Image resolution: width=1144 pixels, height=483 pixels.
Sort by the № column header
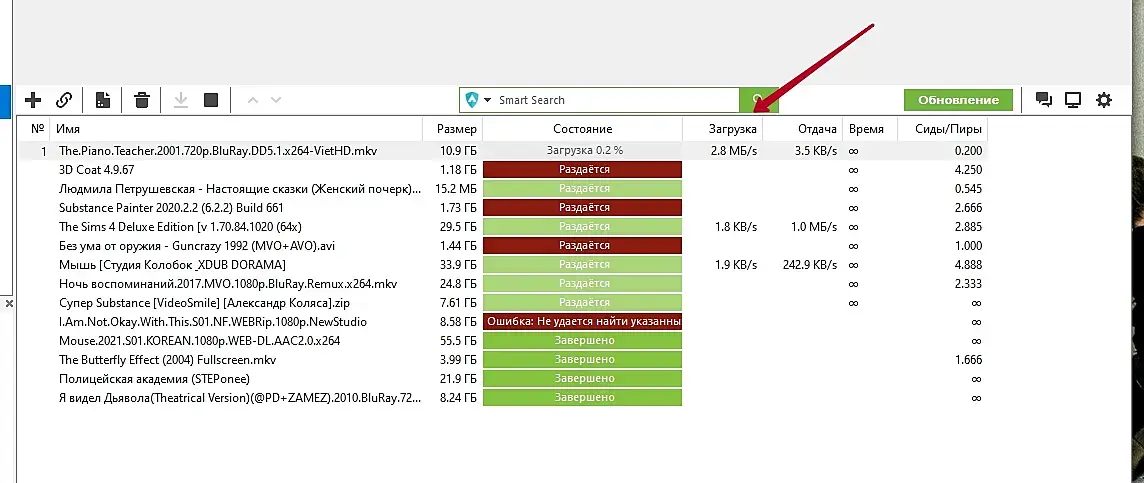(38, 129)
